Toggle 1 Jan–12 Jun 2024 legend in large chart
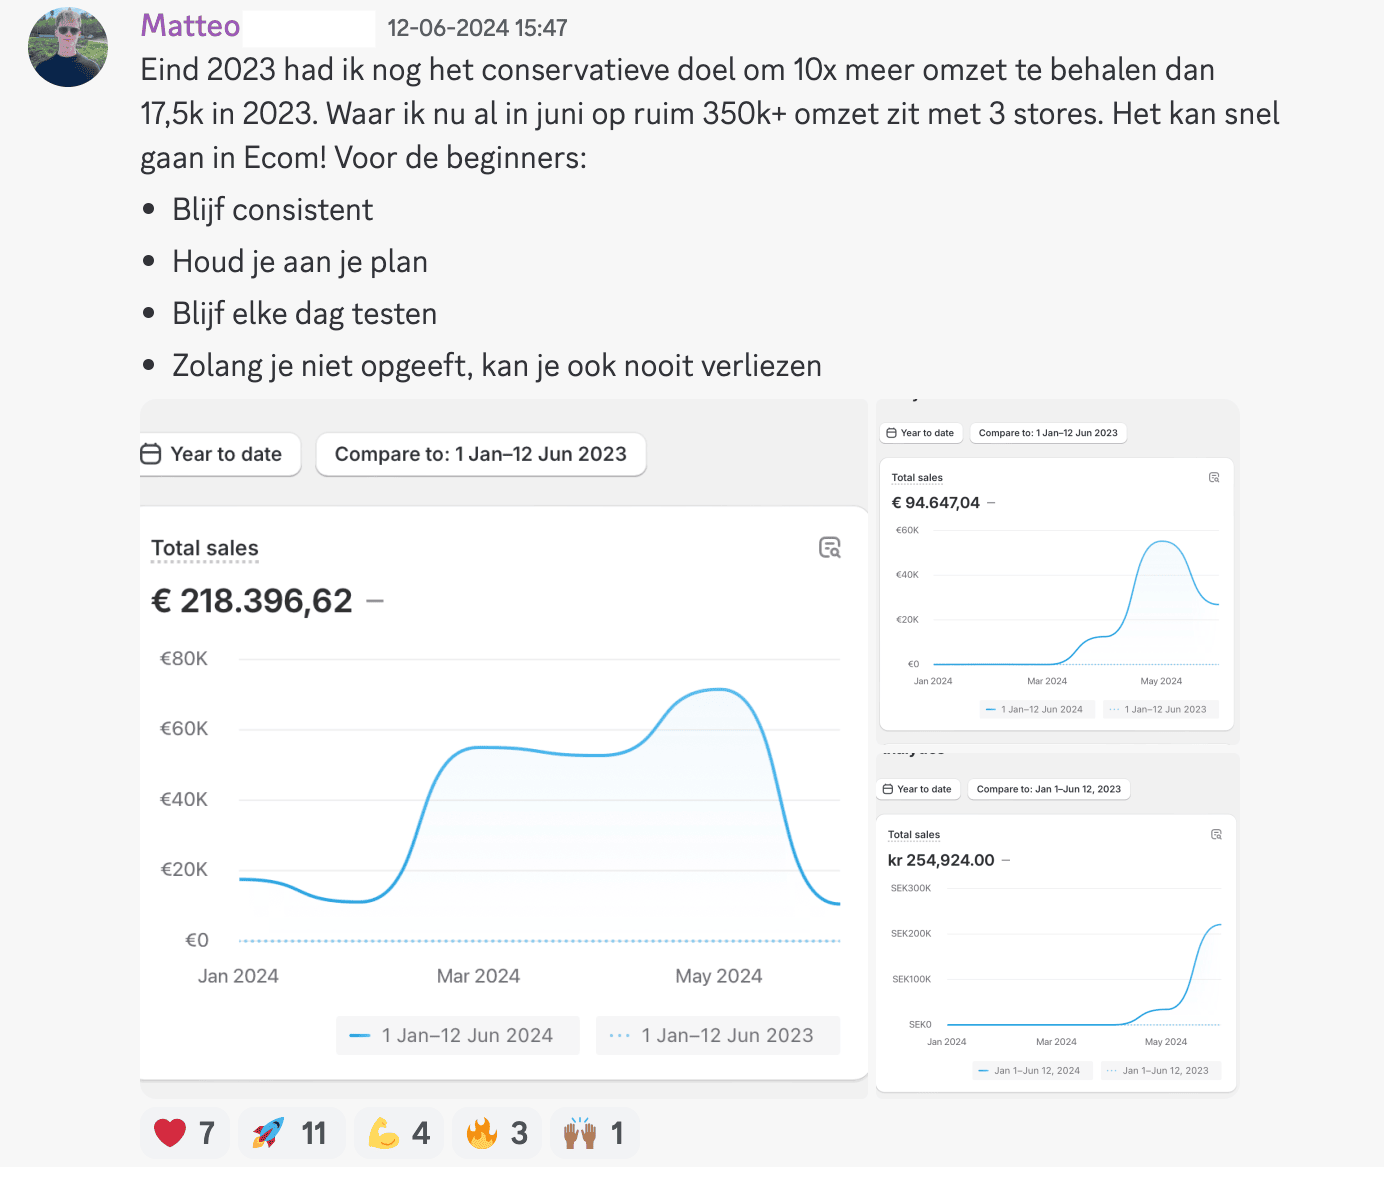This screenshot has height=1178, width=1388. 457,1035
